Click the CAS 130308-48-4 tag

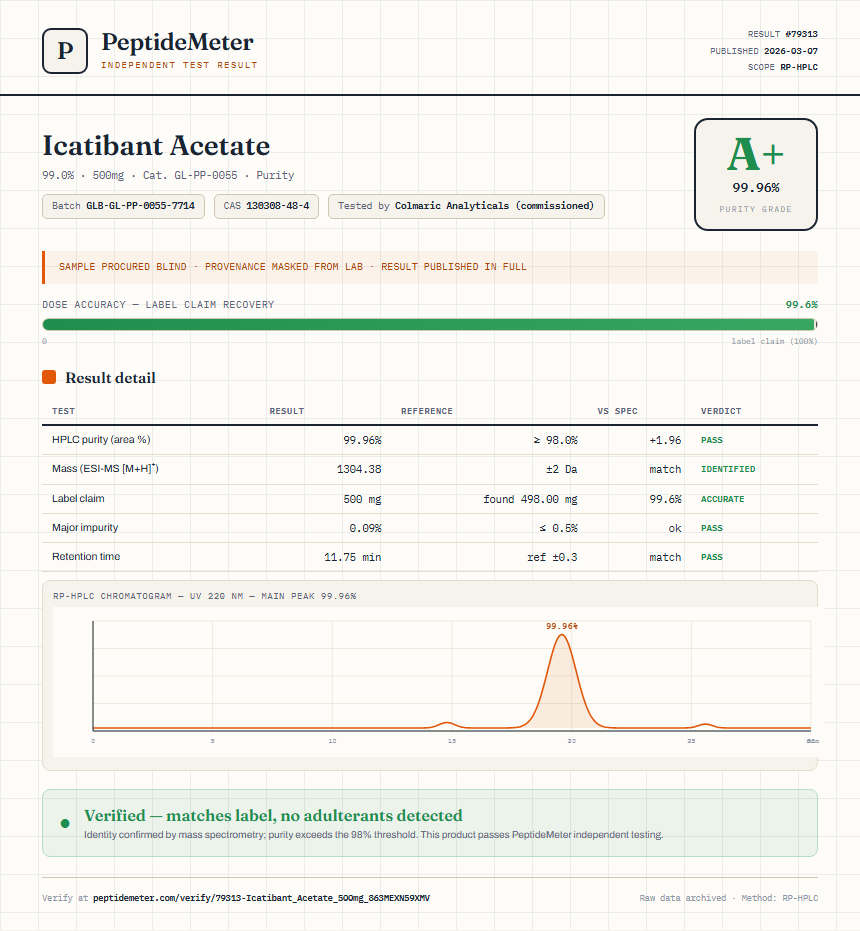click(266, 206)
